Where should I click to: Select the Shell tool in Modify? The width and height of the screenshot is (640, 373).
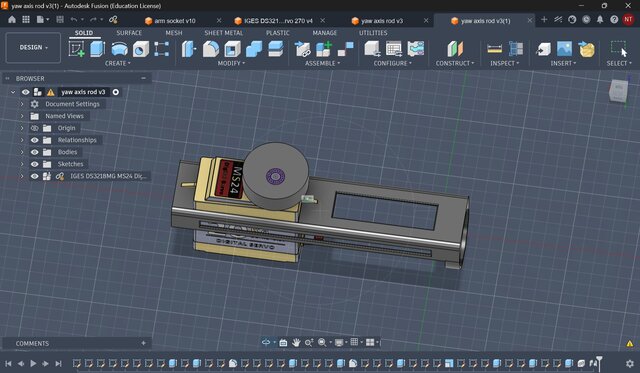pos(232,49)
